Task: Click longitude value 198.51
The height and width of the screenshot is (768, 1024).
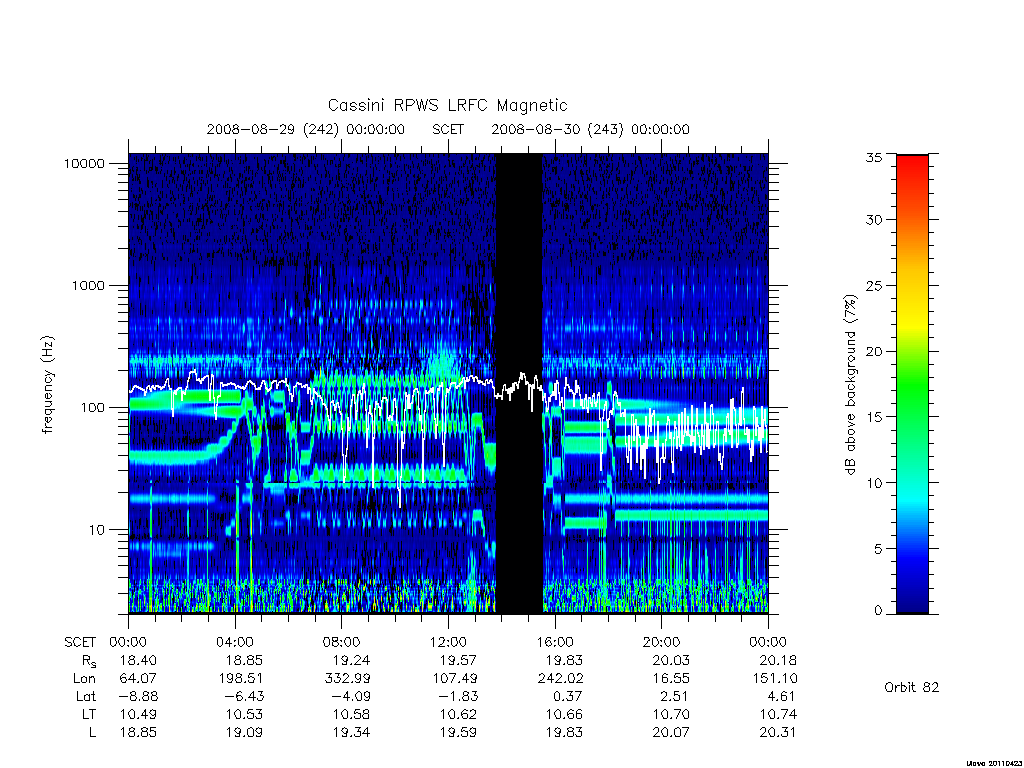Action: click(240, 679)
